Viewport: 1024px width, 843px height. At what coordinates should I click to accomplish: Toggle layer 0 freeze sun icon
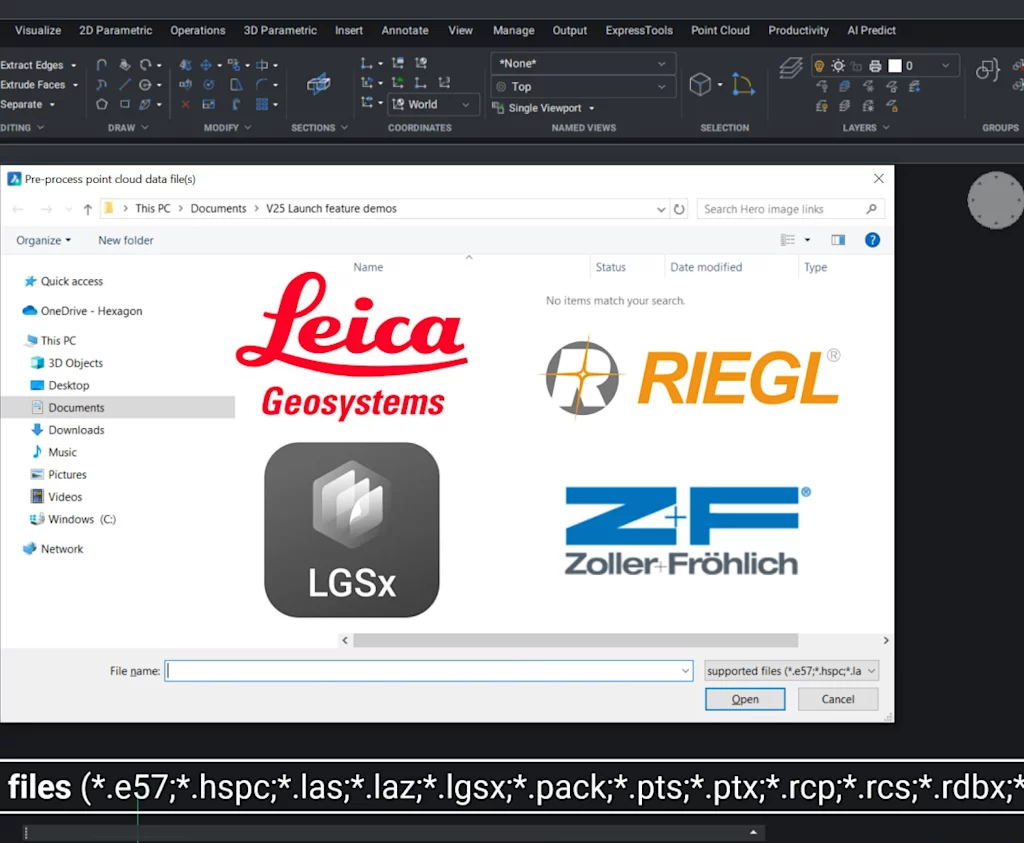(x=838, y=65)
